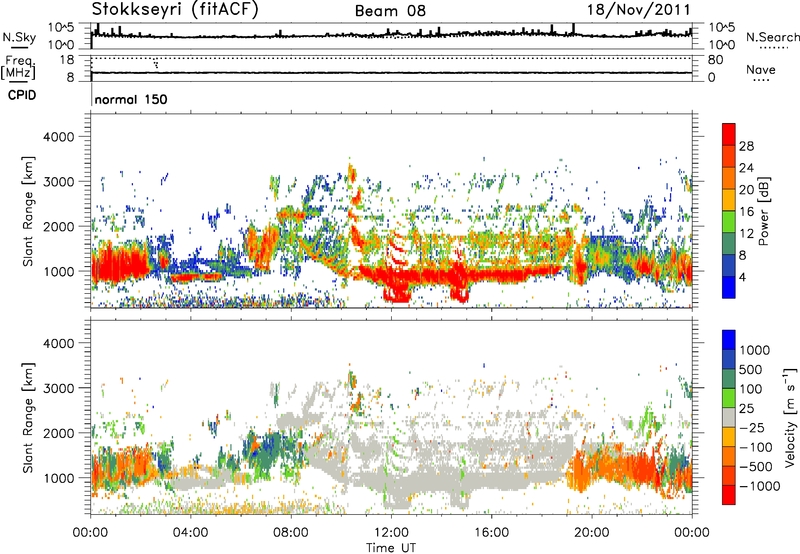This screenshot has height=554, width=800.
Task: Select the "24" power colorbar label
Action: (x=746, y=168)
